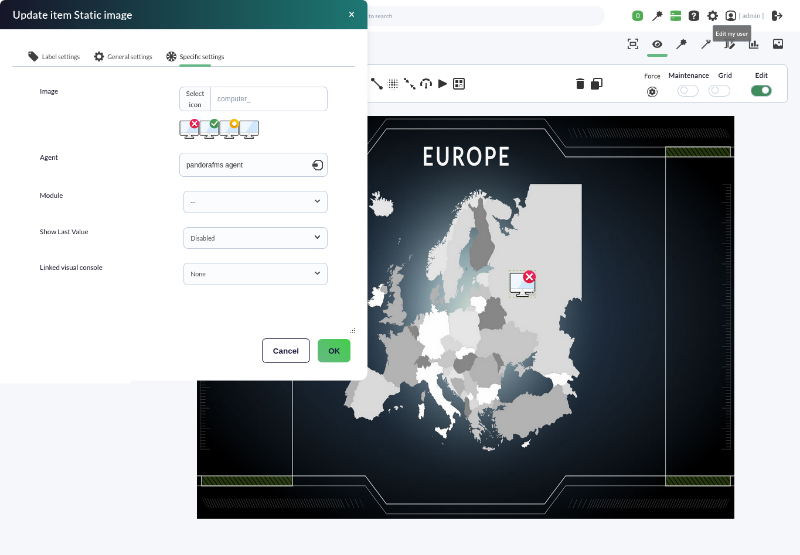The image size is (800, 555).
Task: Open the header settings gear icon
Action: tap(712, 16)
